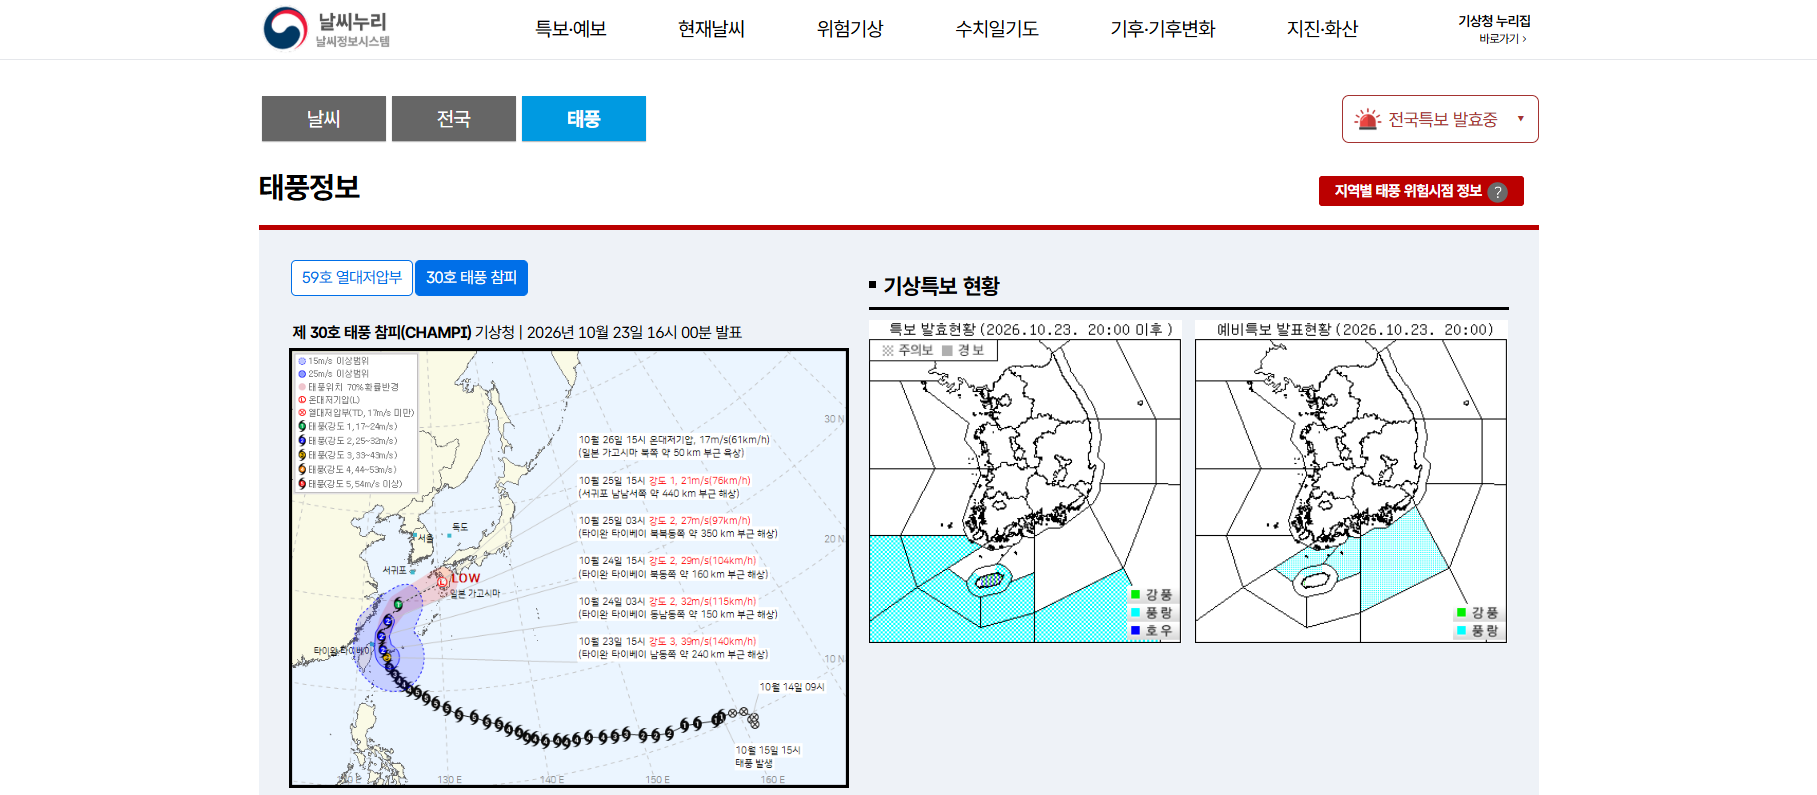Viewport: 1817px width, 795px height.
Task: Click the 풍랑 cyan swatch on 예비특보 map
Action: pyautogui.click(x=1461, y=631)
